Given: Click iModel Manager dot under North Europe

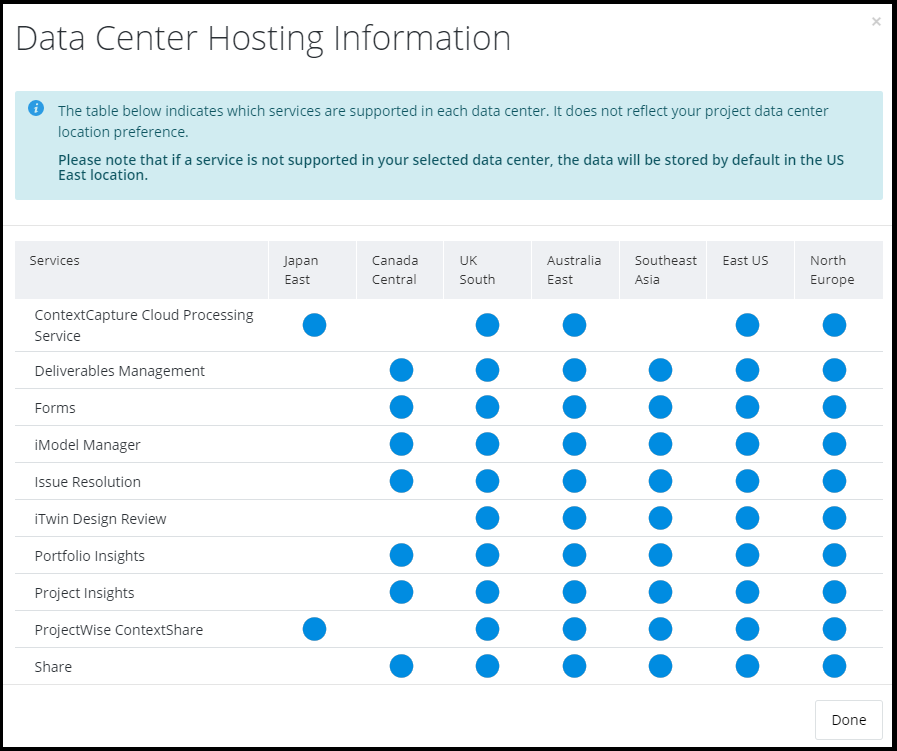Looking at the screenshot, I should coord(835,444).
